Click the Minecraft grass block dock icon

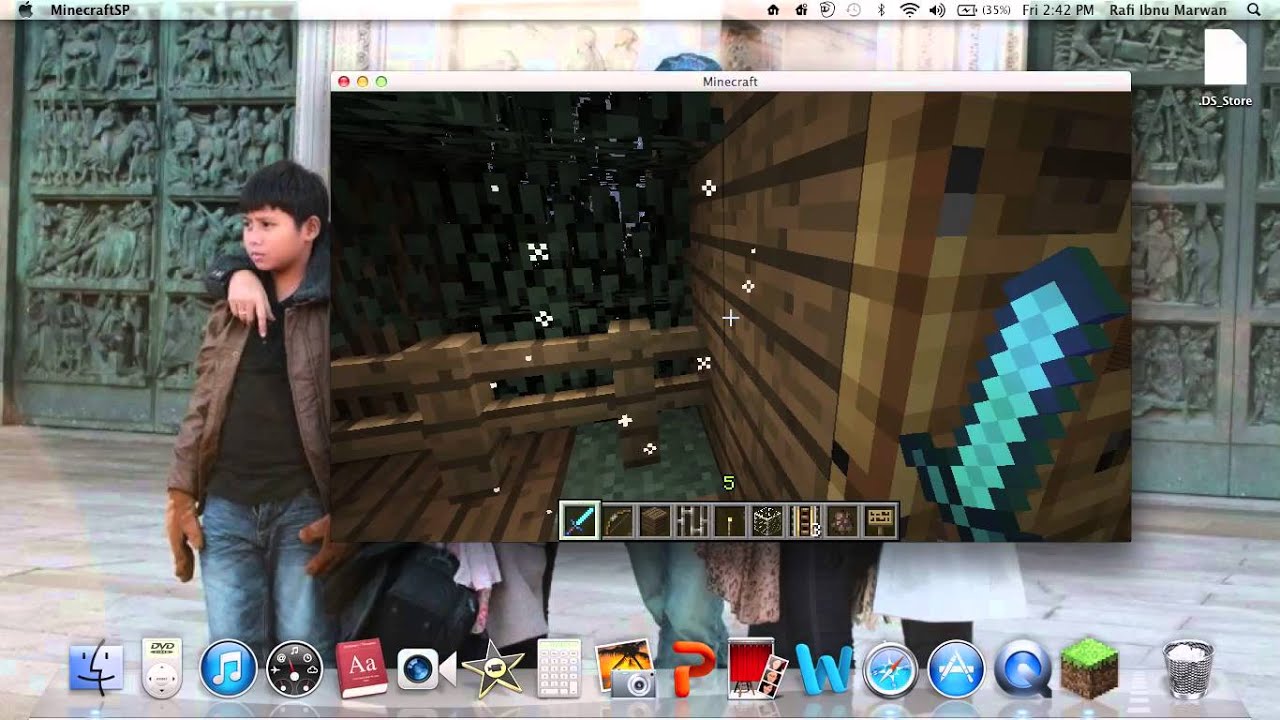click(1088, 669)
